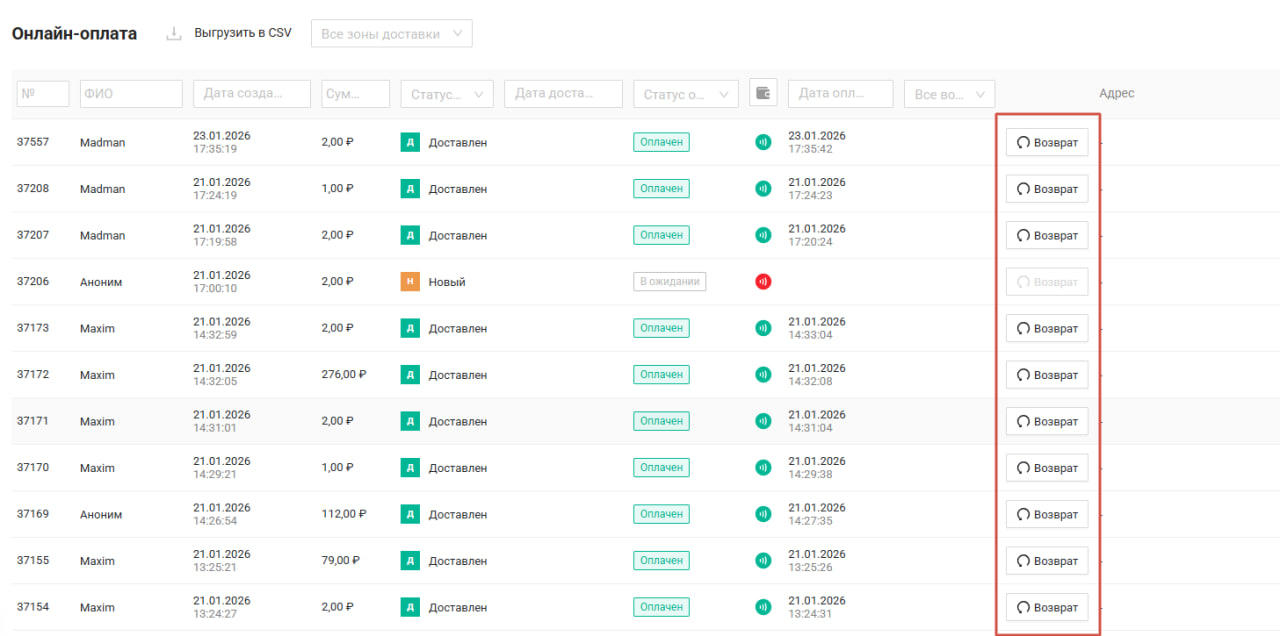Open the Статус оплаты filter dropdown
The image size is (1280, 636).
click(685, 94)
